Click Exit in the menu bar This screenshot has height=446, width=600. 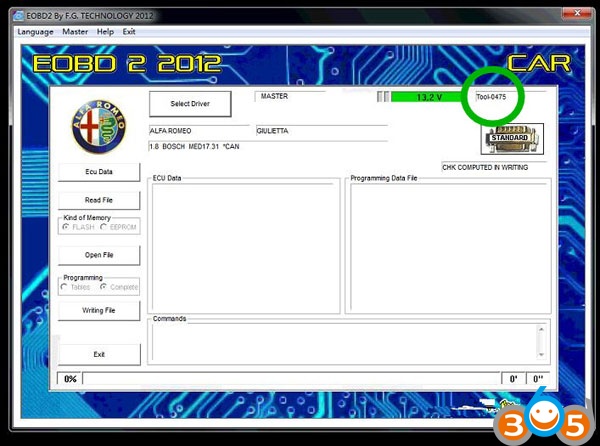(129, 32)
